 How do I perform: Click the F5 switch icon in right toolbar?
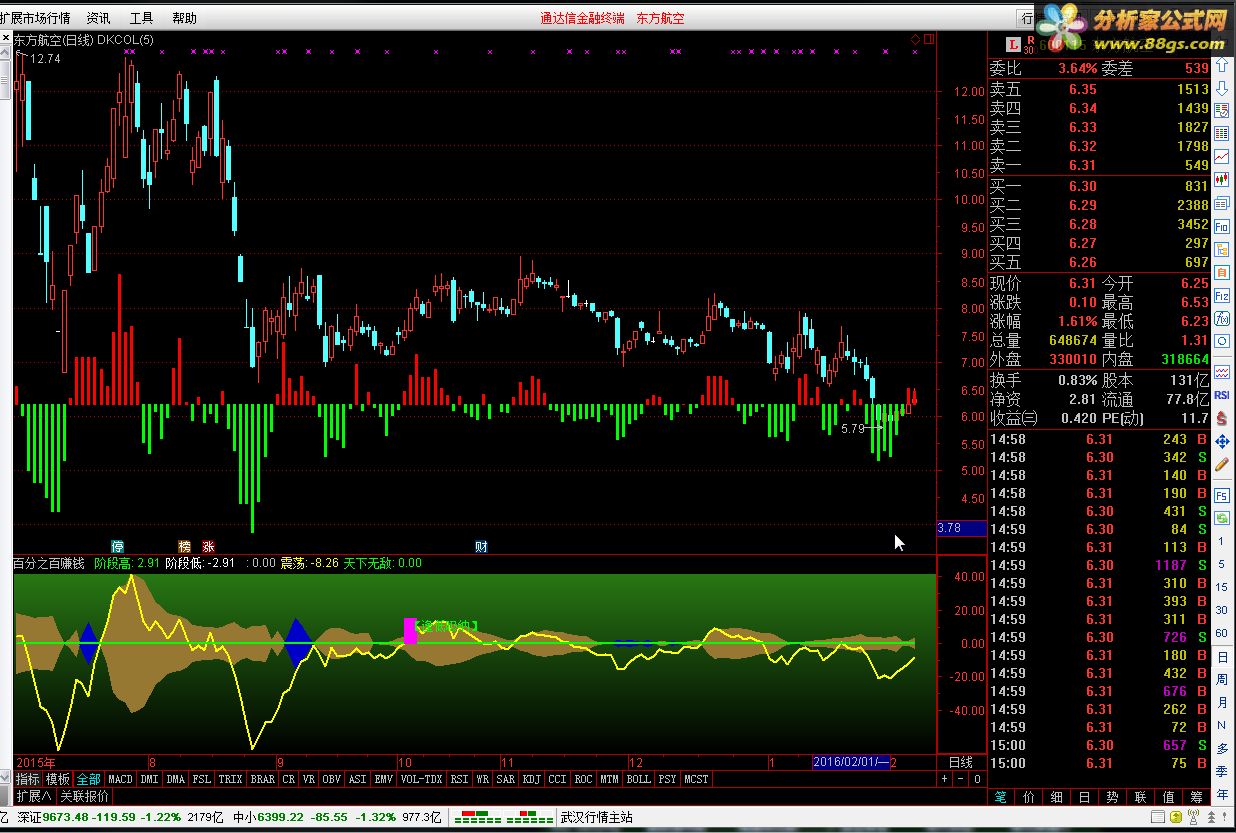(1222, 495)
